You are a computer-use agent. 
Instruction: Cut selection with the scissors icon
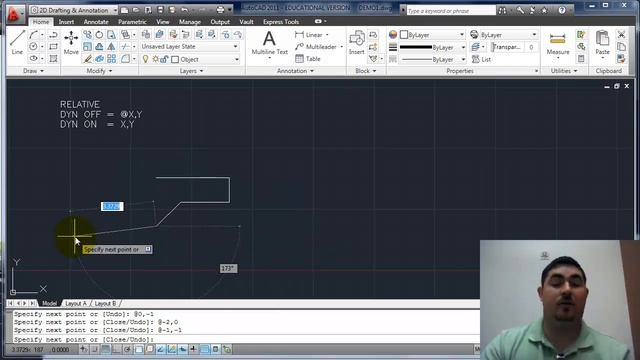click(621, 35)
